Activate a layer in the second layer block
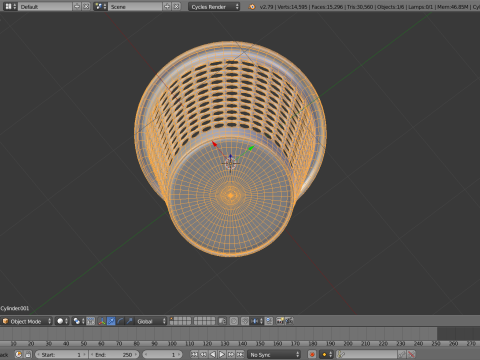 (x=204, y=321)
